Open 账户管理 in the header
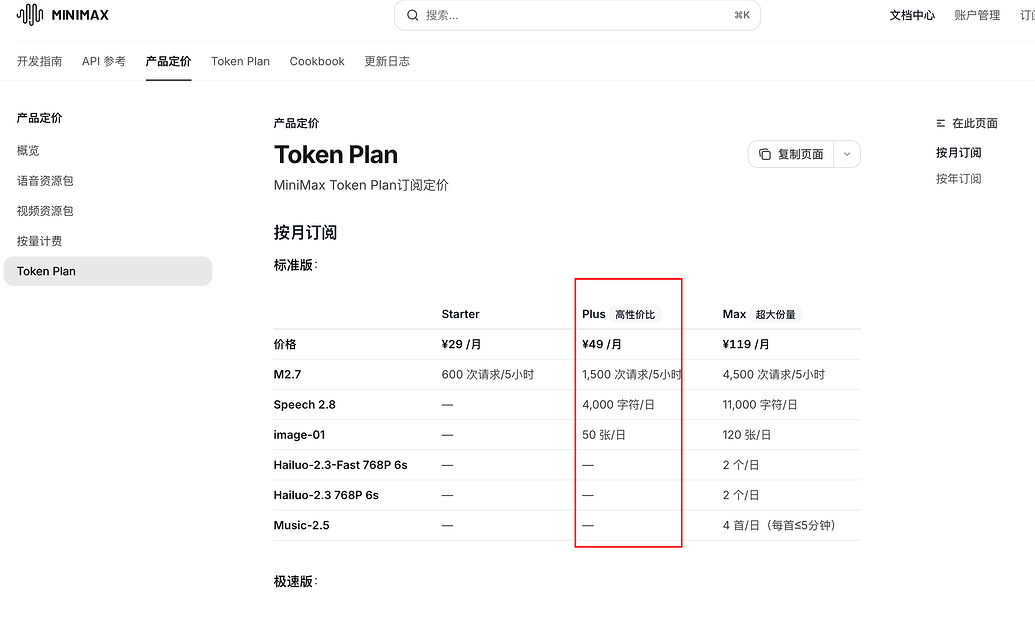The image size is (1035, 618). (977, 15)
